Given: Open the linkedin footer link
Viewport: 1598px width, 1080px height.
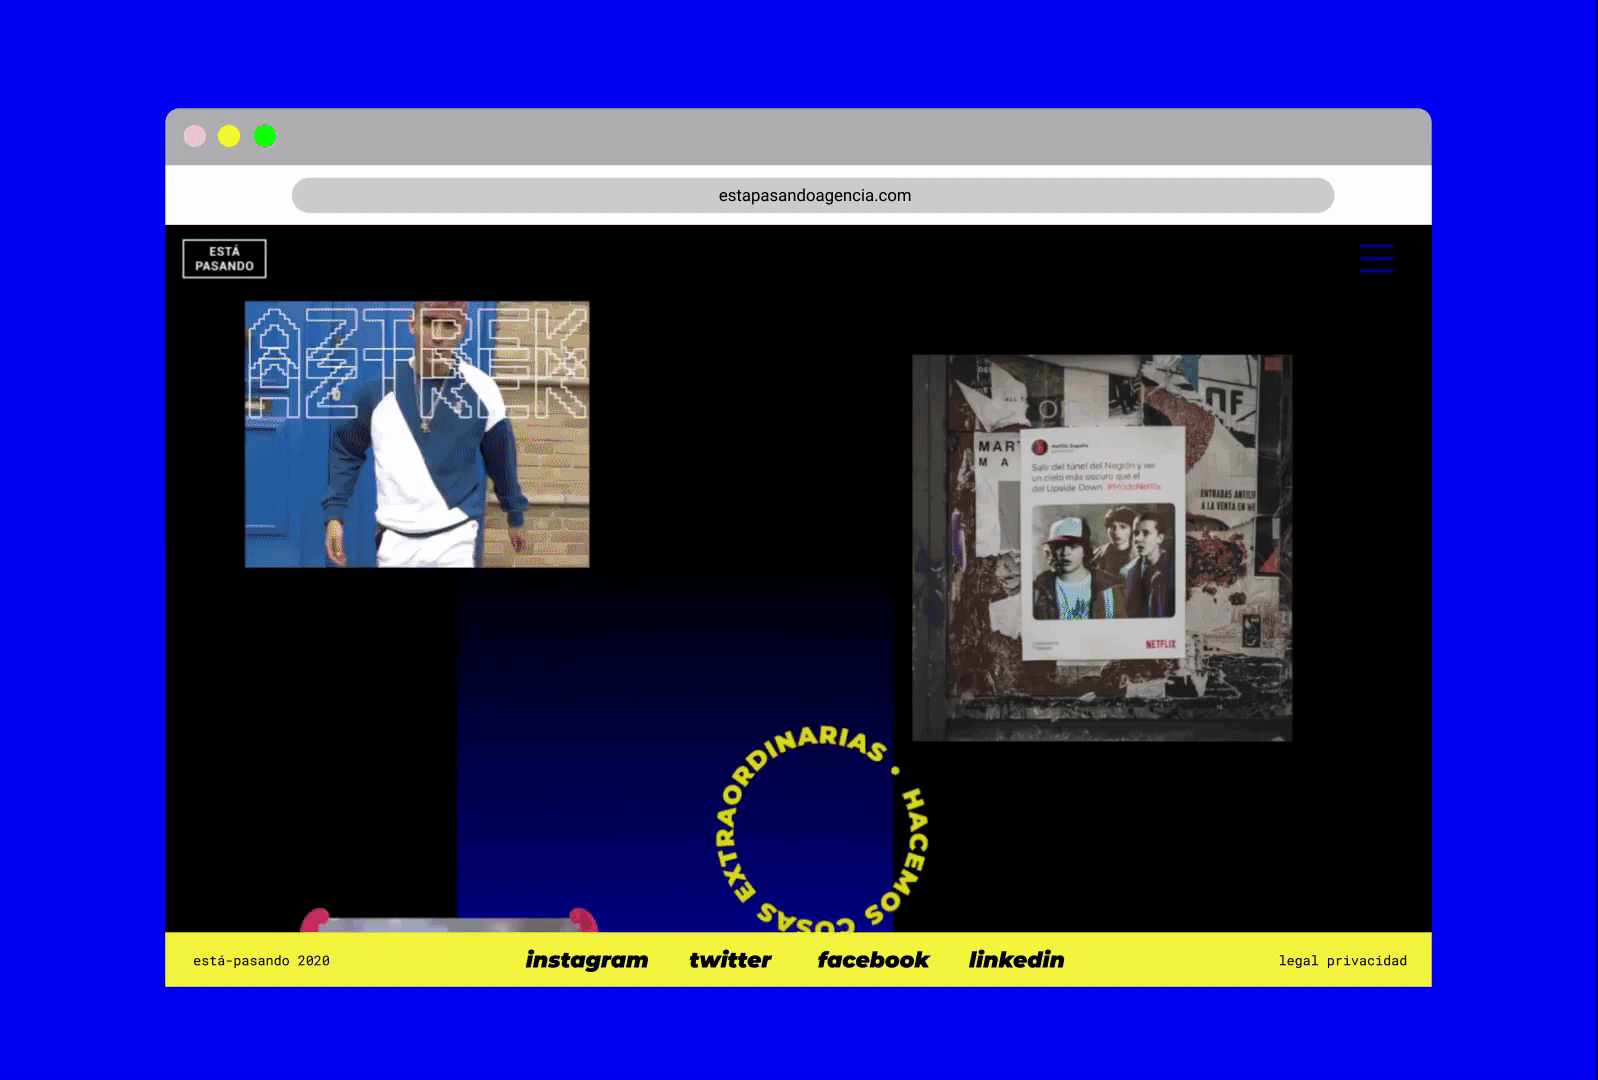Looking at the screenshot, I should pyautogui.click(x=1016, y=960).
